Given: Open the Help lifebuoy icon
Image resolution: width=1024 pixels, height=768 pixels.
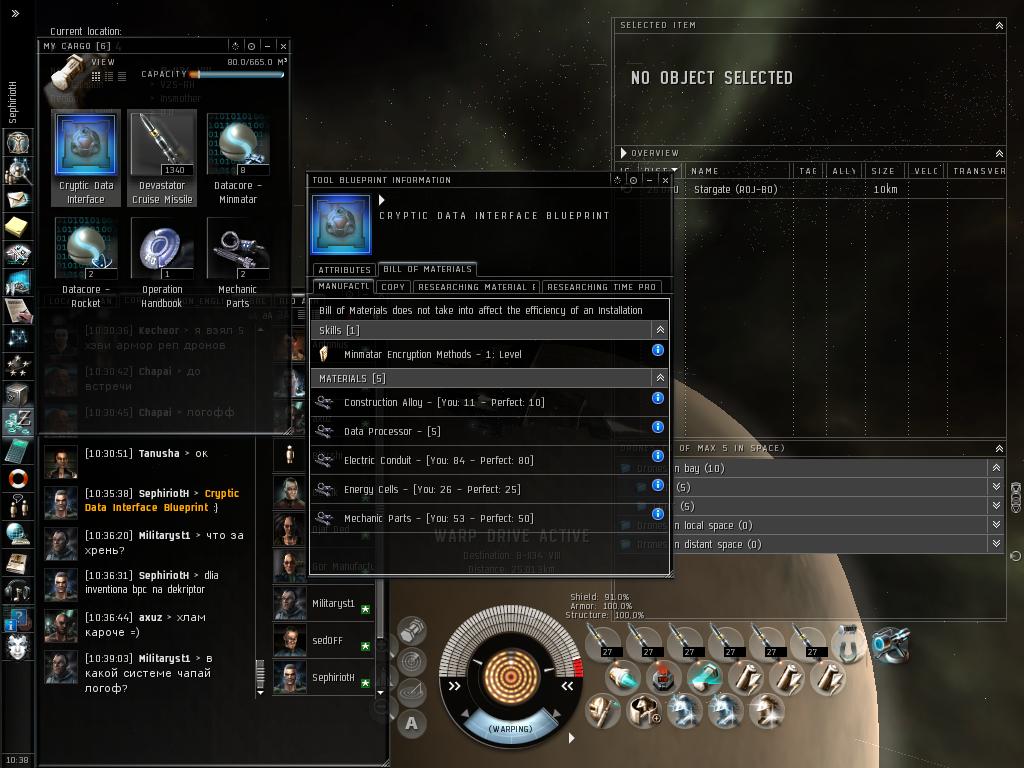Looking at the screenshot, I should coord(18,478).
